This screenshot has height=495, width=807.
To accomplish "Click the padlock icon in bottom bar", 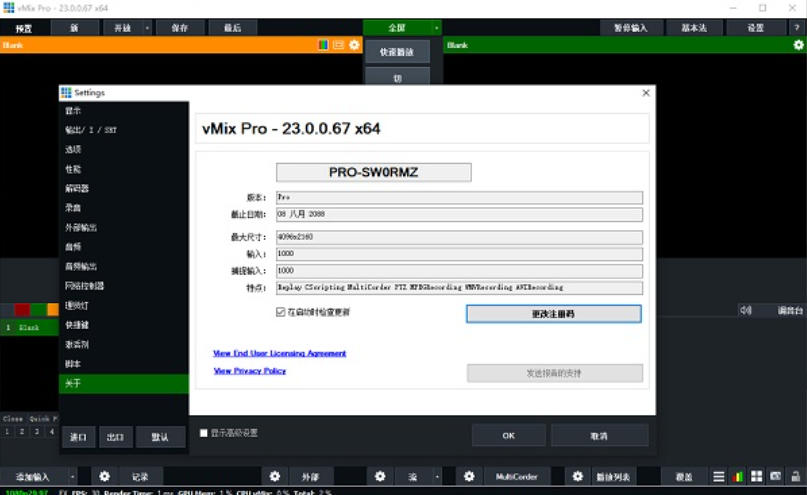I will point(796,476).
